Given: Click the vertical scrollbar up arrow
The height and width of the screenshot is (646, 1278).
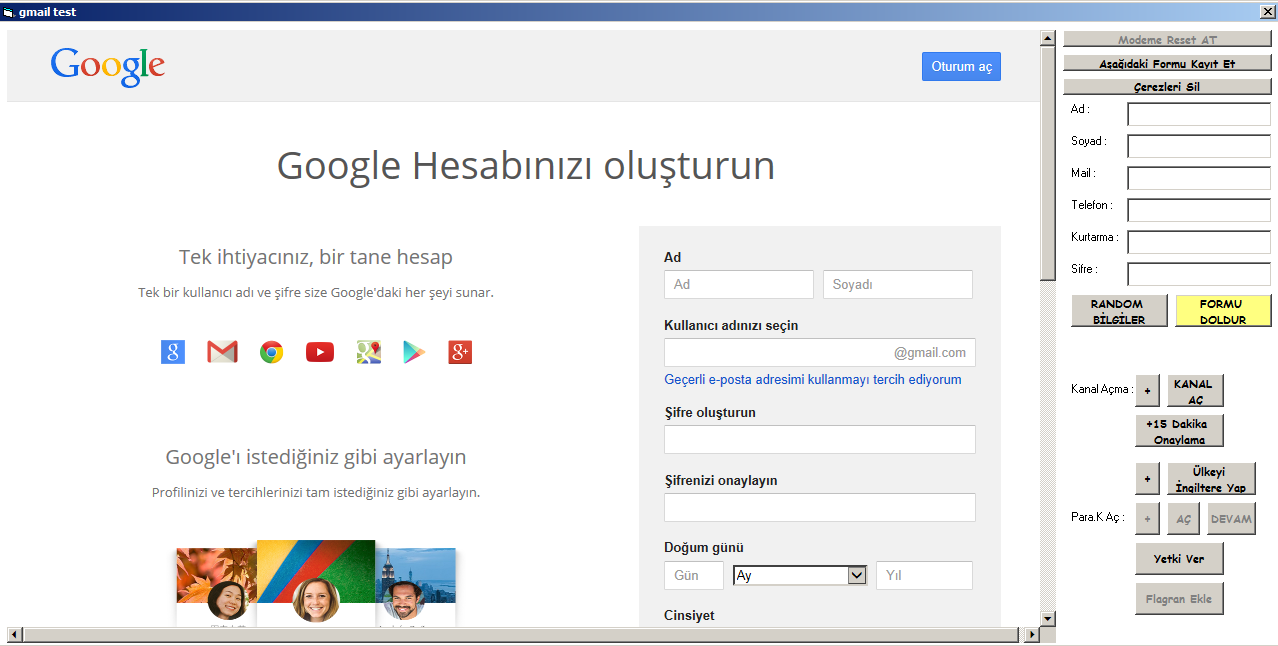Looking at the screenshot, I should click(x=1048, y=39).
